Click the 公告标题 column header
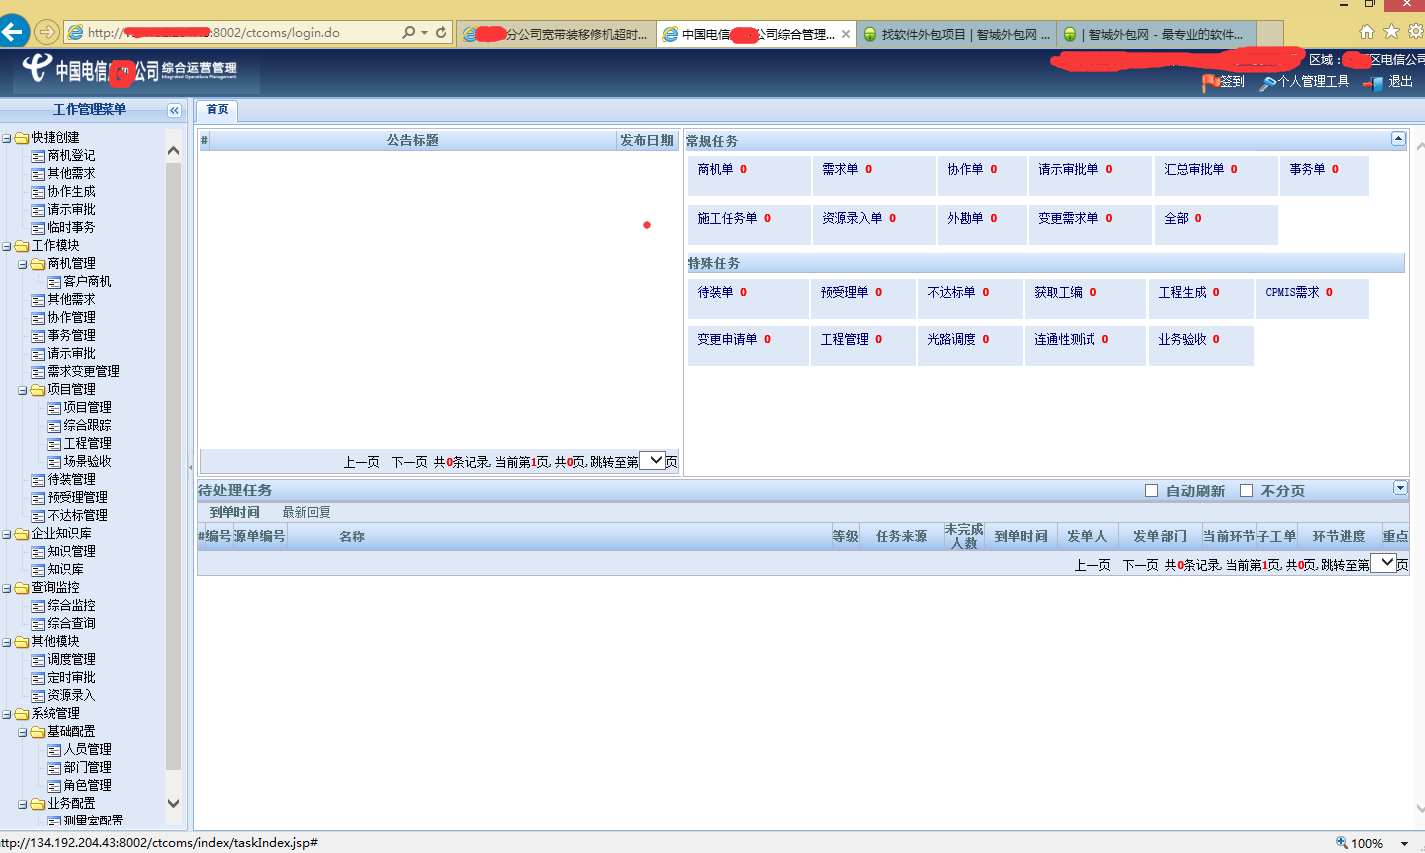Image resolution: width=1425 pixels, height=853 pixels. (413, 140)
